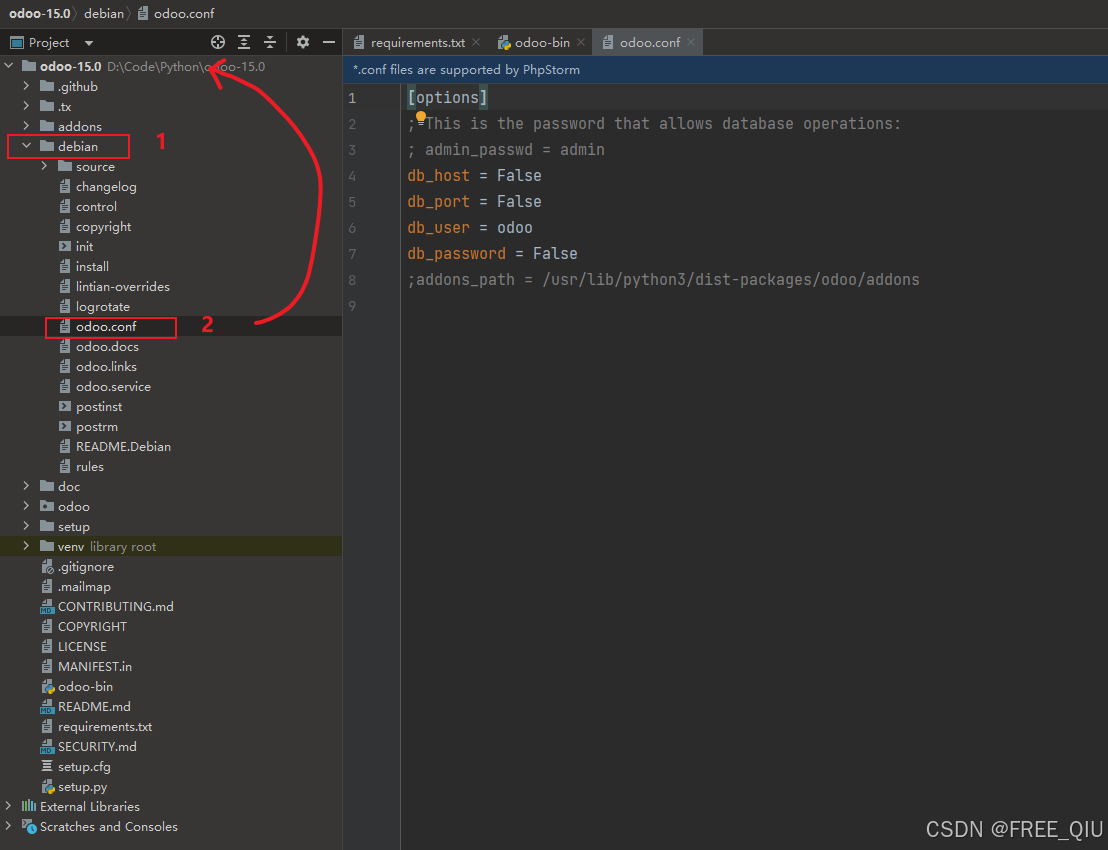Select the install file
Screen dimensions: 1108x850
[x=92, y=266]
